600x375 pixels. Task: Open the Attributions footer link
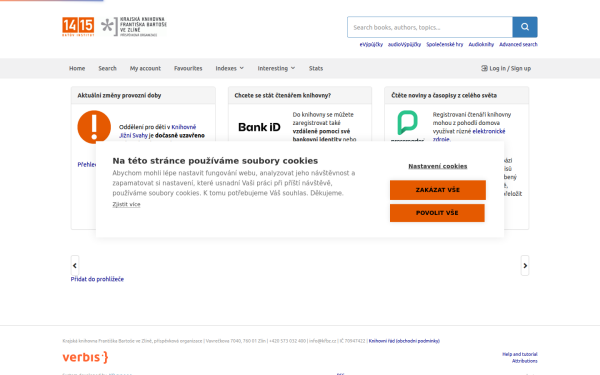[x=525, y=361]
